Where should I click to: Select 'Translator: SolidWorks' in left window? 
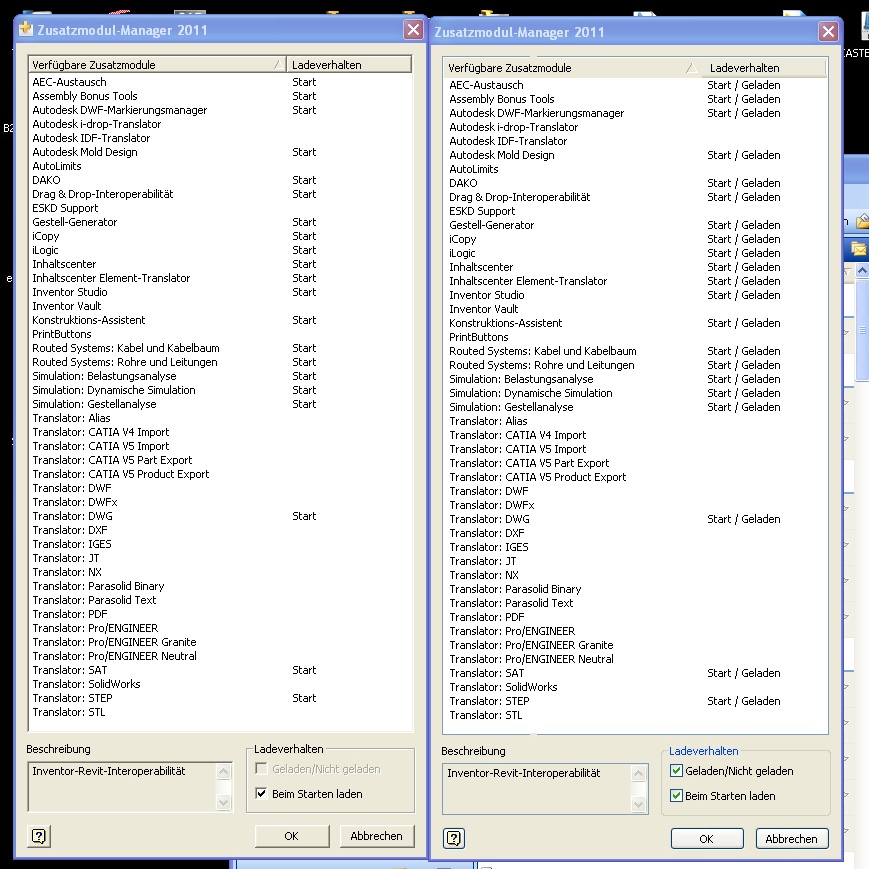click(86, 684)
